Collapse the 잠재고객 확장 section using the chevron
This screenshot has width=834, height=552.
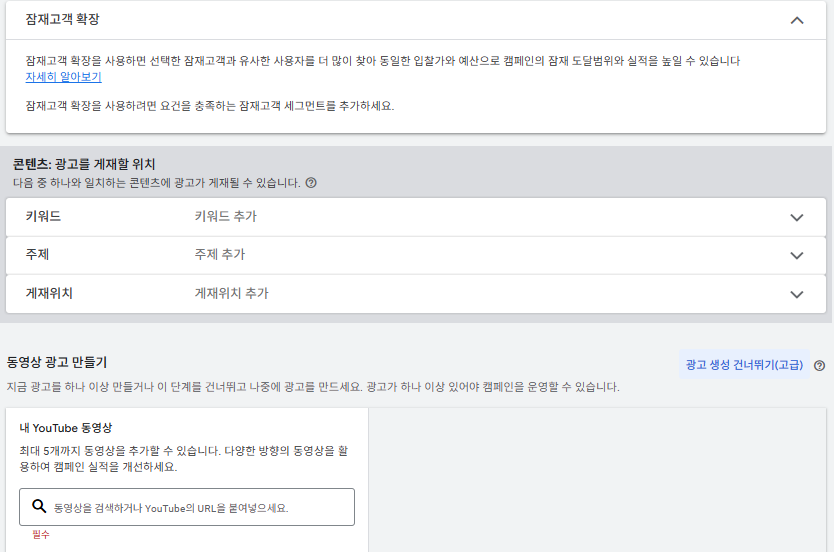(796, 20)
